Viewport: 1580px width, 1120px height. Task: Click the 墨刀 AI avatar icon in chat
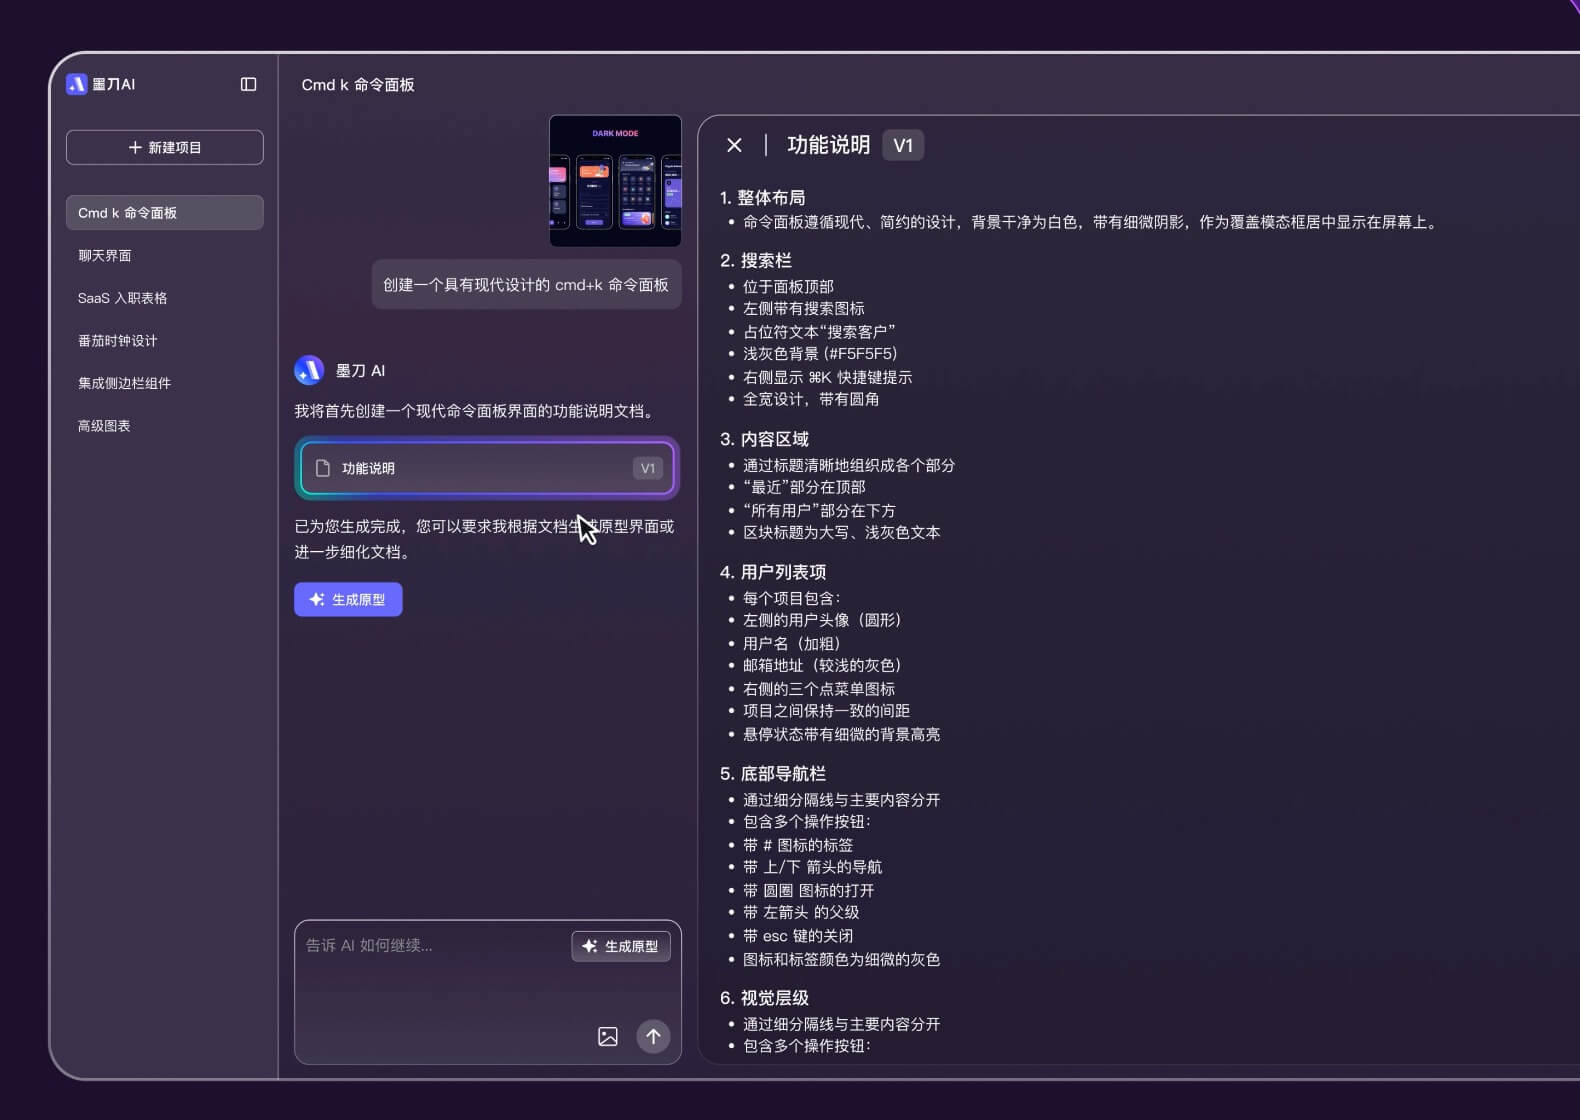click(309, 370)
